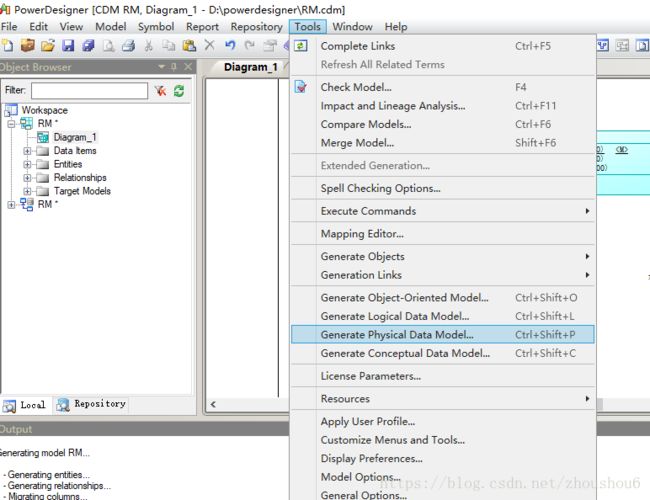This screenshot has height=500, width=650.
Task: Click the pin icon on Object Browser header
Action: [x=174, y=66]
